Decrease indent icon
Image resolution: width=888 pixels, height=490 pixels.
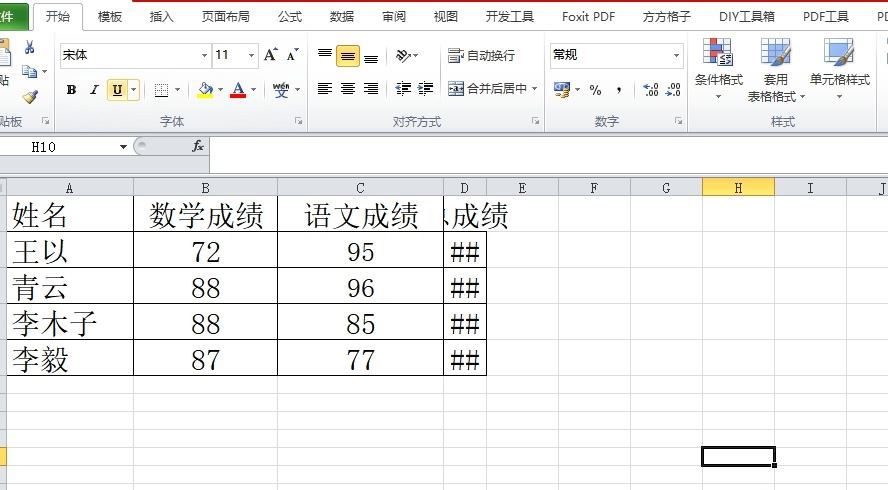pyautogui.click(x=403, y=88)
